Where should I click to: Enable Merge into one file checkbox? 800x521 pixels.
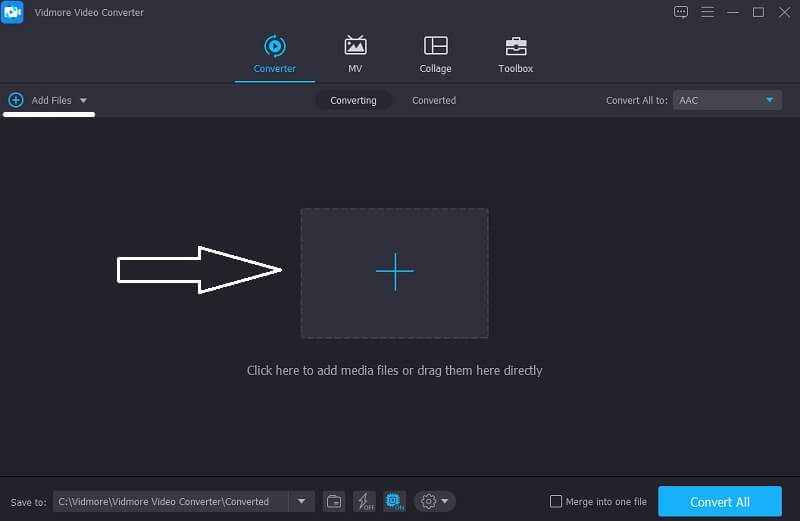[556, 502]
